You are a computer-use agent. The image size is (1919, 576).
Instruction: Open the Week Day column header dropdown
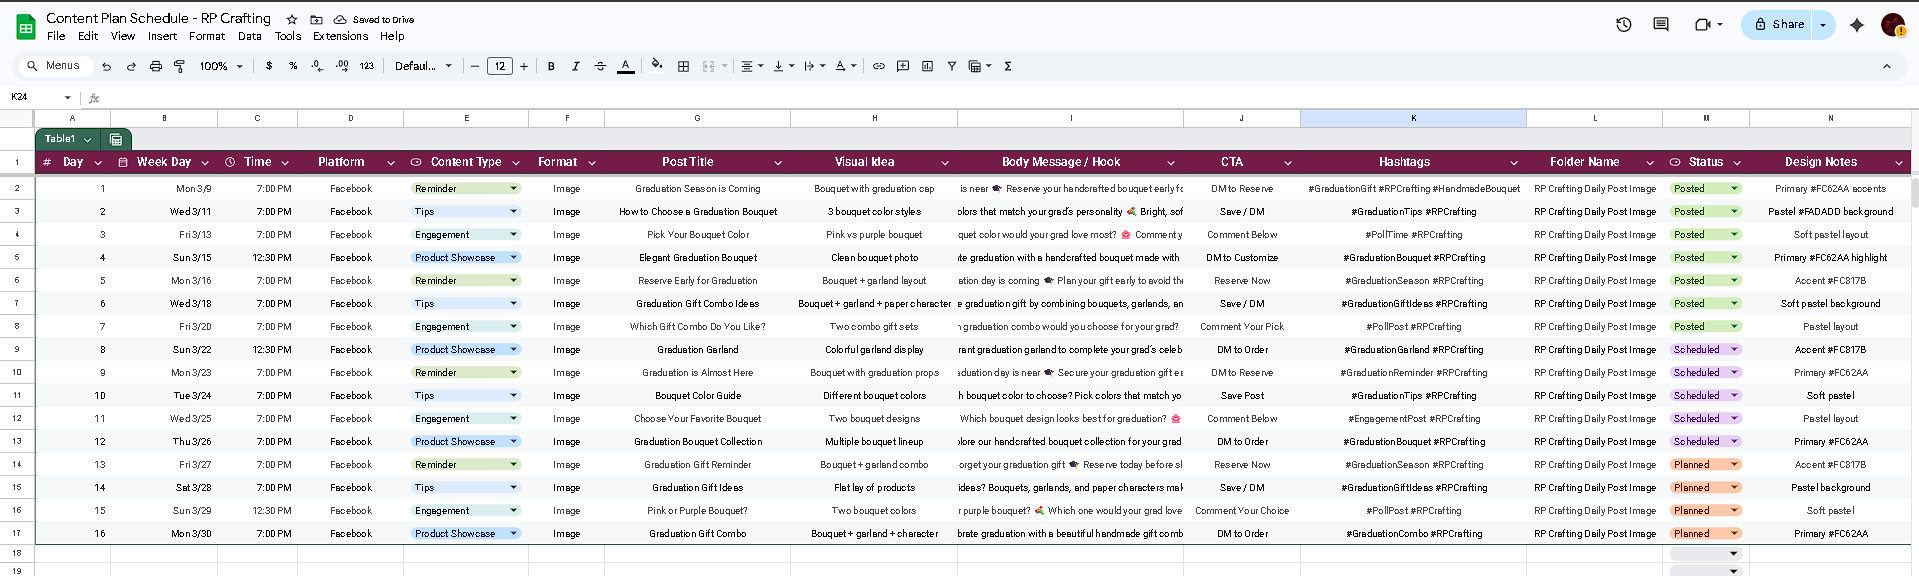pyautogui.click(x=205, y=162)
